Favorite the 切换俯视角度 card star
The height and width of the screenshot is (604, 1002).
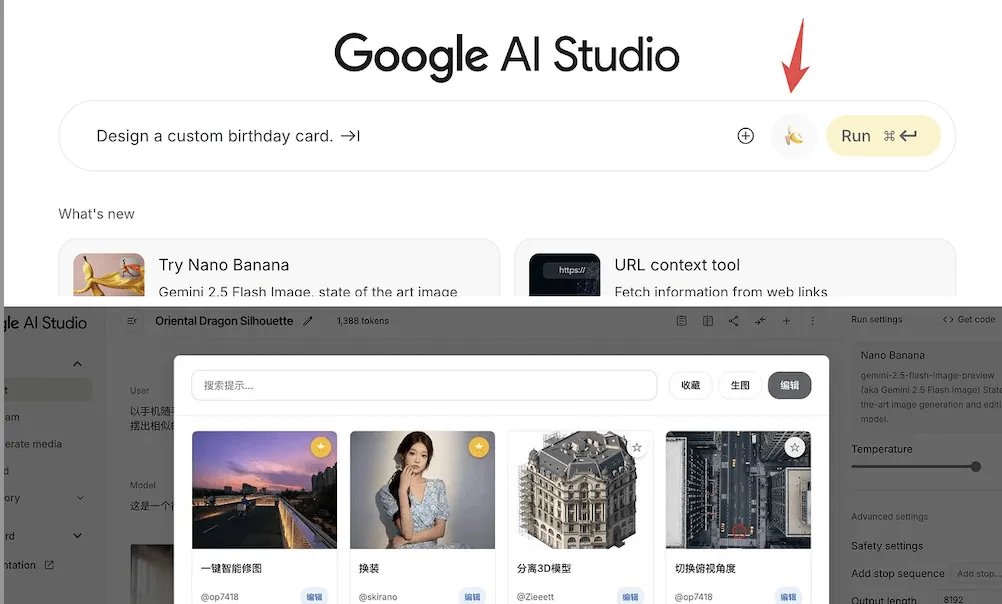pyautogui.click(x=794, y=447)
